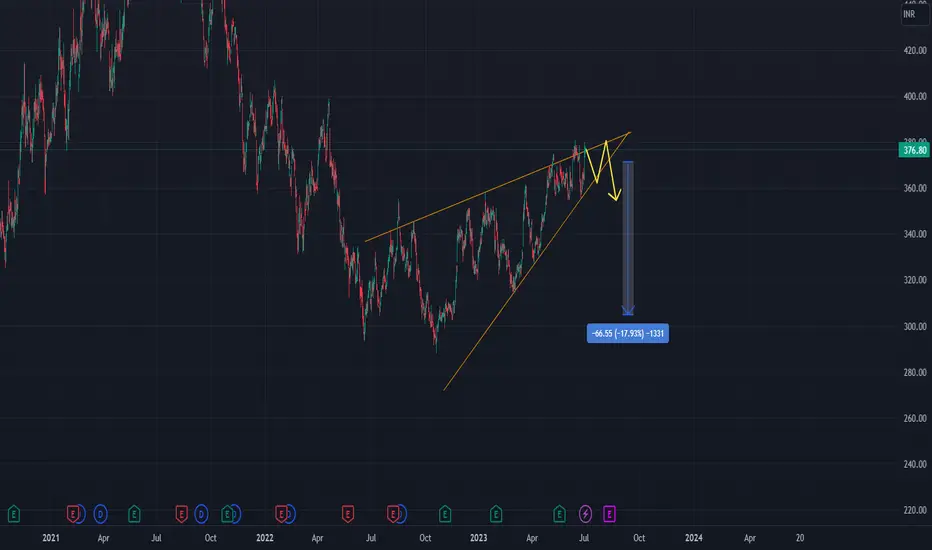Open green earnings marker before Jul 2021
Screen dimensions: 932x550
(x=134, y=514)
